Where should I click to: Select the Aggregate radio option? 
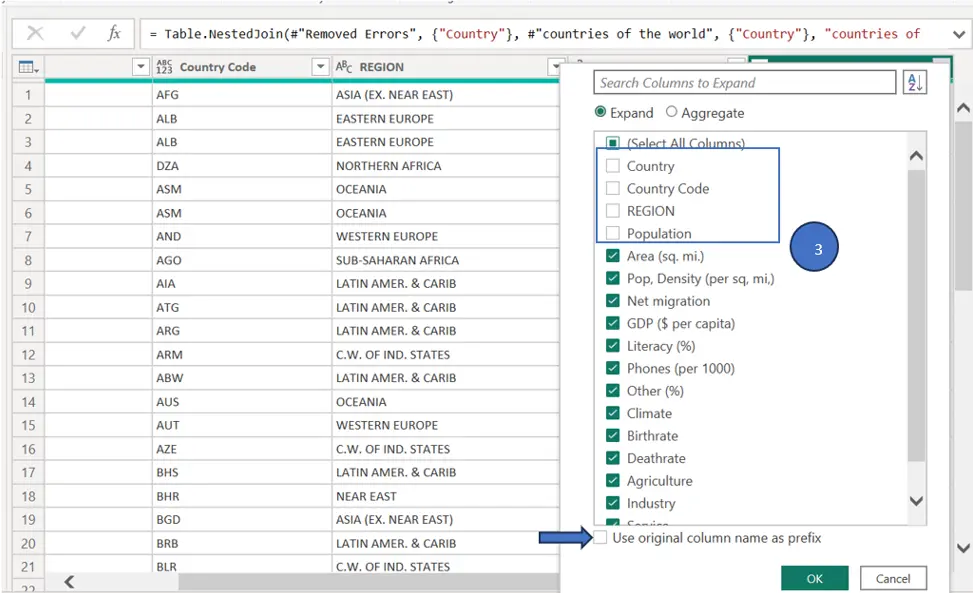tap(671, 112)
